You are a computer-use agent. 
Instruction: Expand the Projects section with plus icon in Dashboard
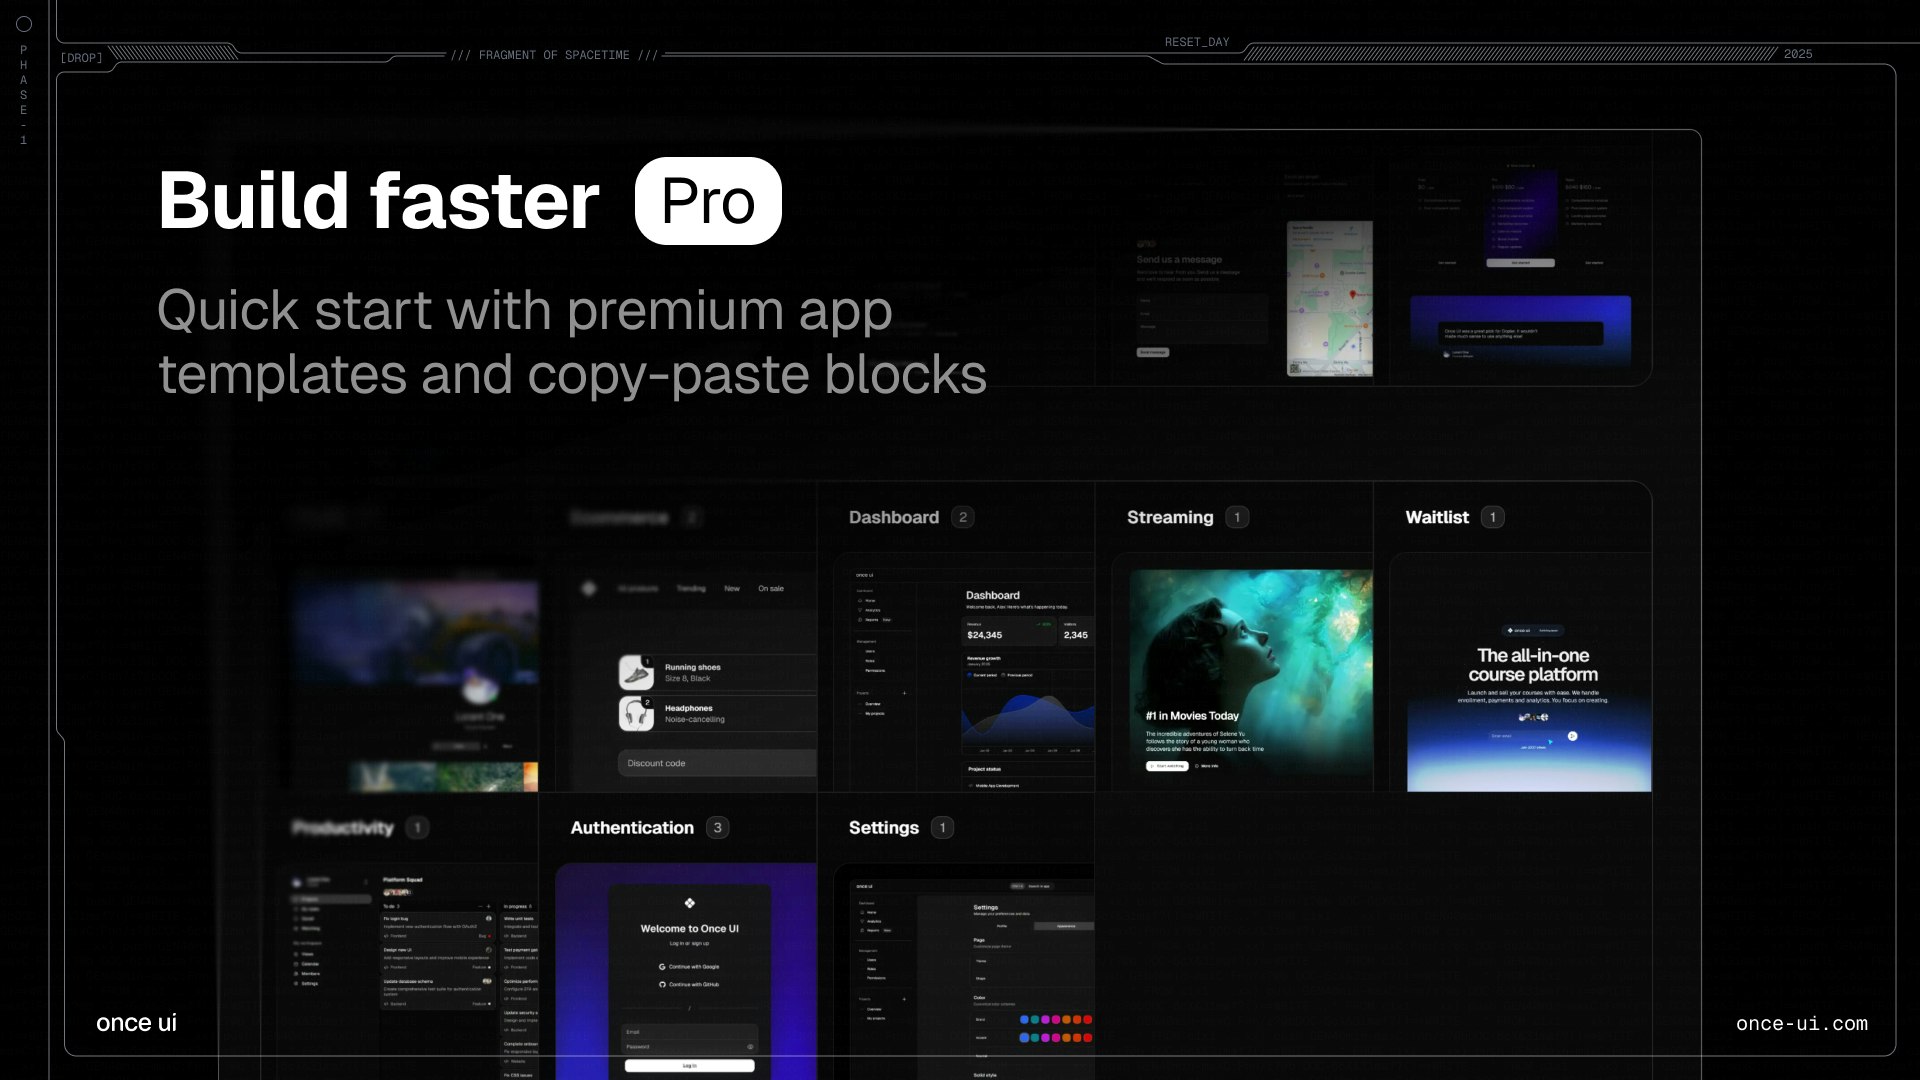pos(904,693)
